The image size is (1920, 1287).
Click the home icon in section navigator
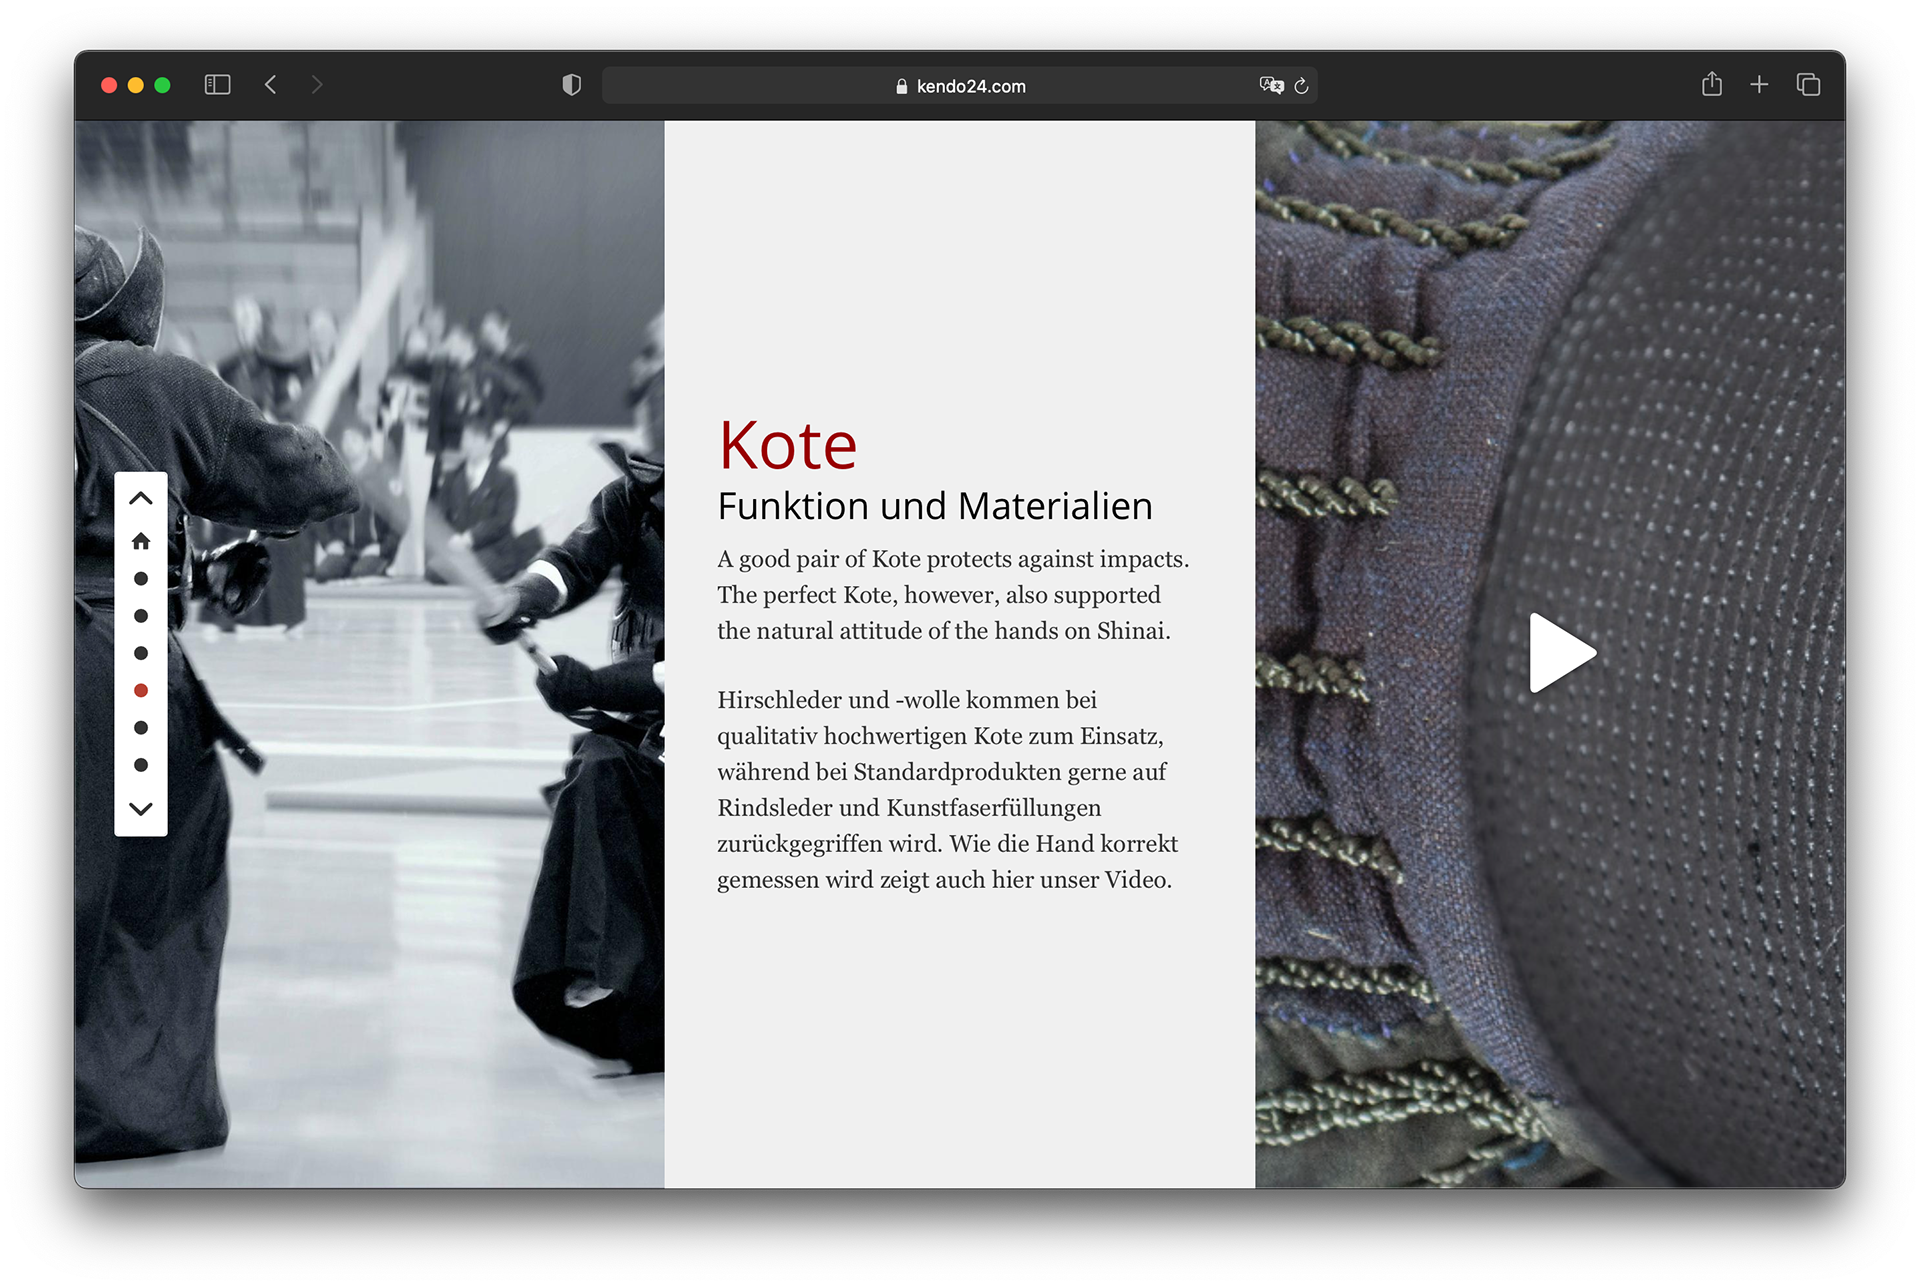[x=141, y=541]
